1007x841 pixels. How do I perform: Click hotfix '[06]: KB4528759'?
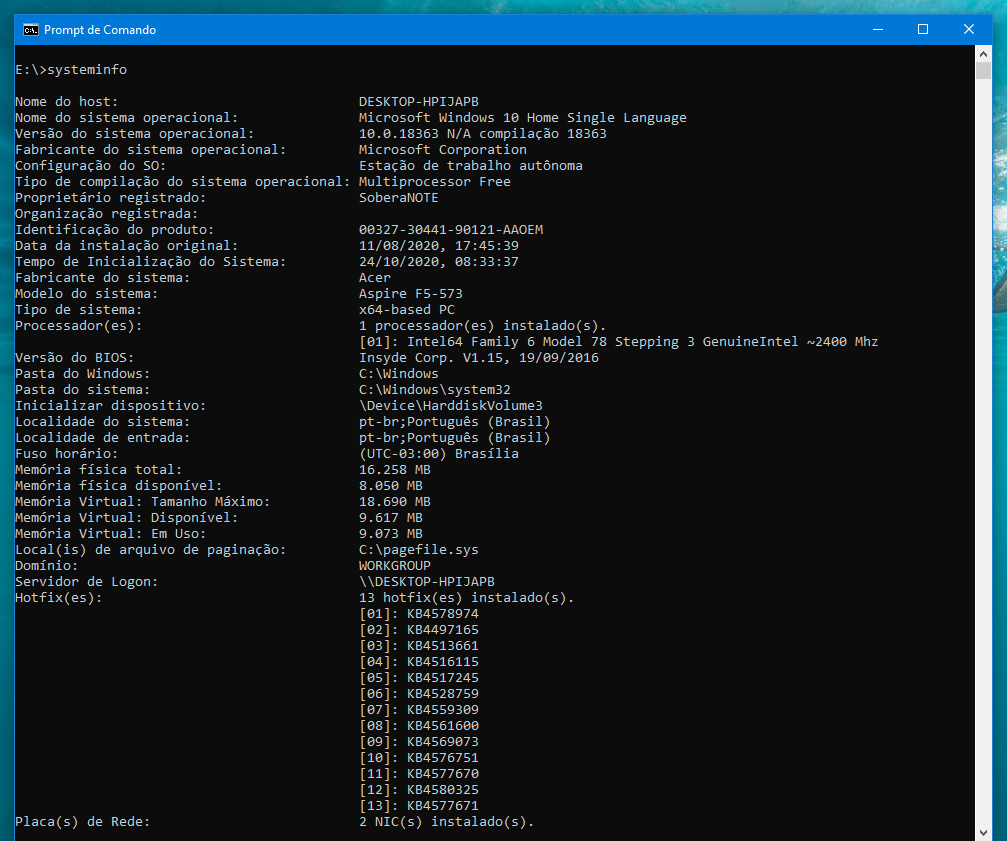click(419, 694)
